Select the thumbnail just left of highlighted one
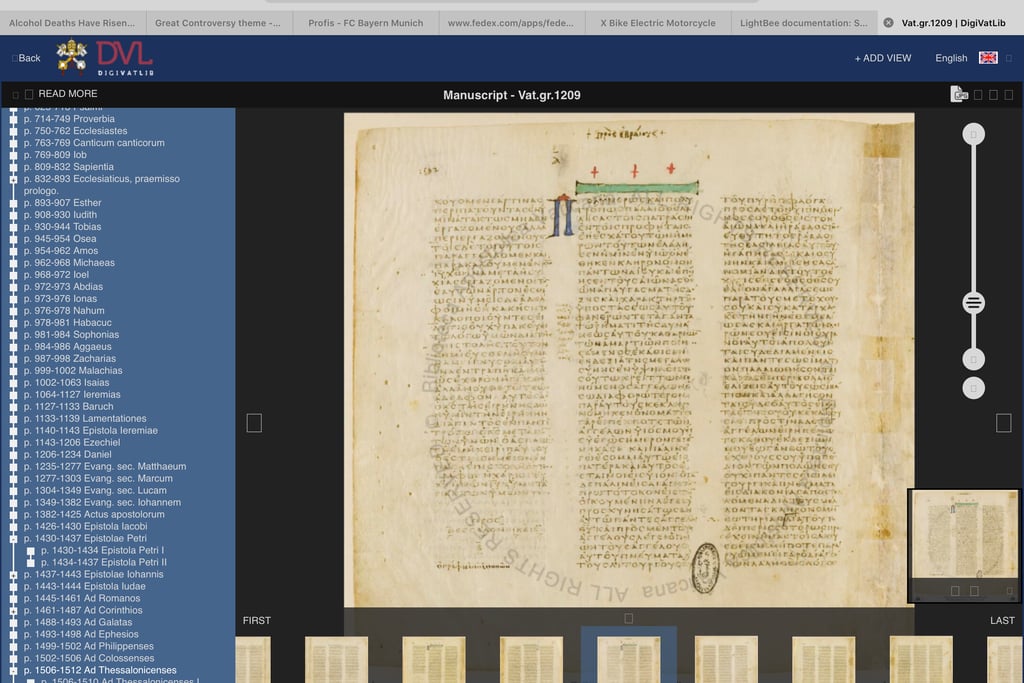The height and width of the screenshot is (683, 1024). tap(531, 659)
